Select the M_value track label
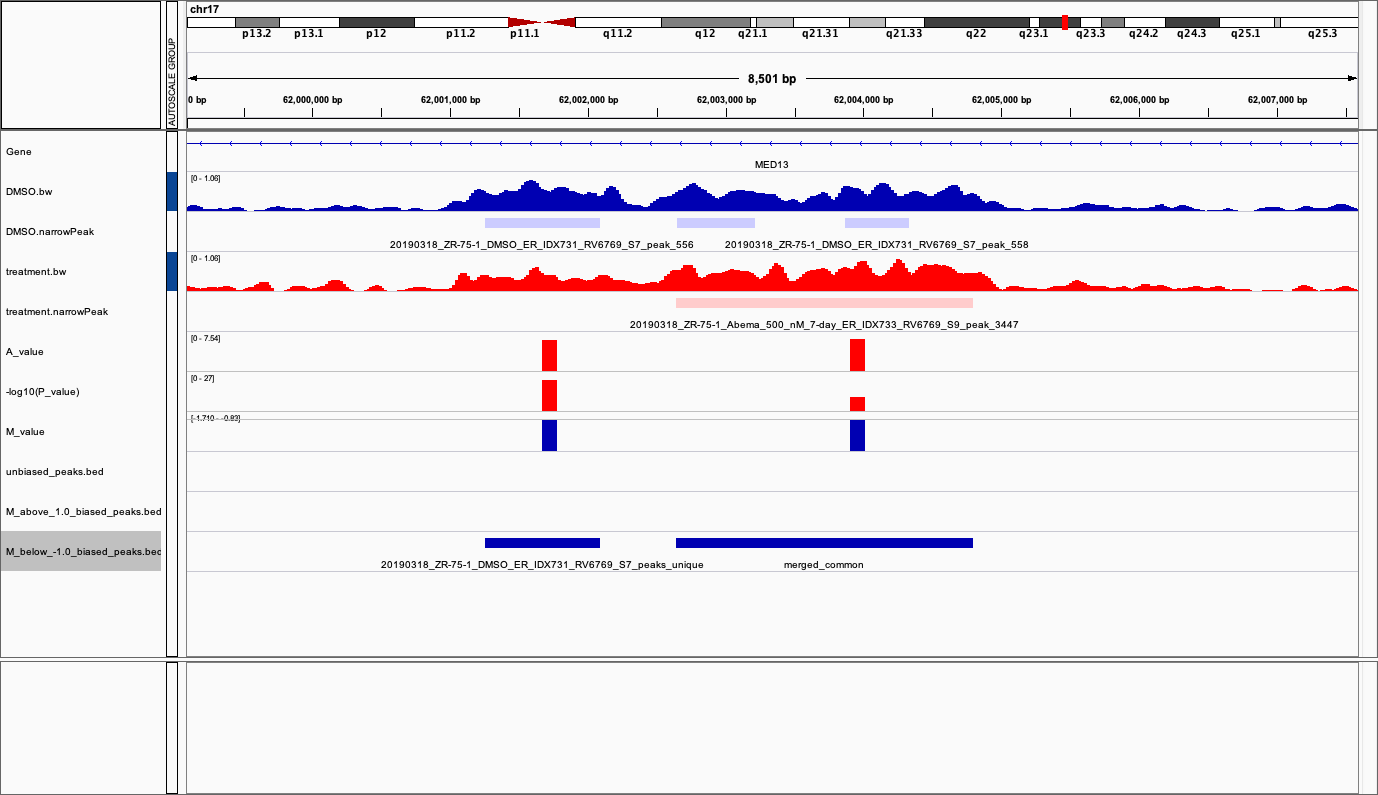This screenshot has height=795, width=1378. tap(25, 431)
